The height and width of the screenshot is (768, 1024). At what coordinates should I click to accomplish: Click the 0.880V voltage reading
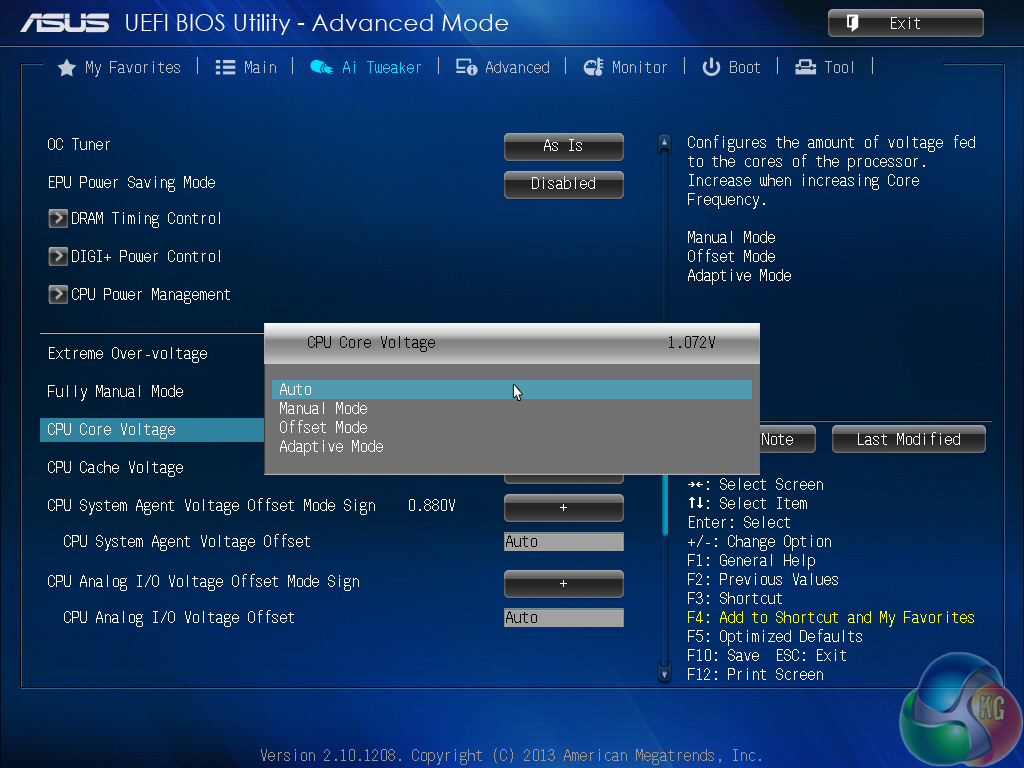tap(431, 505)
